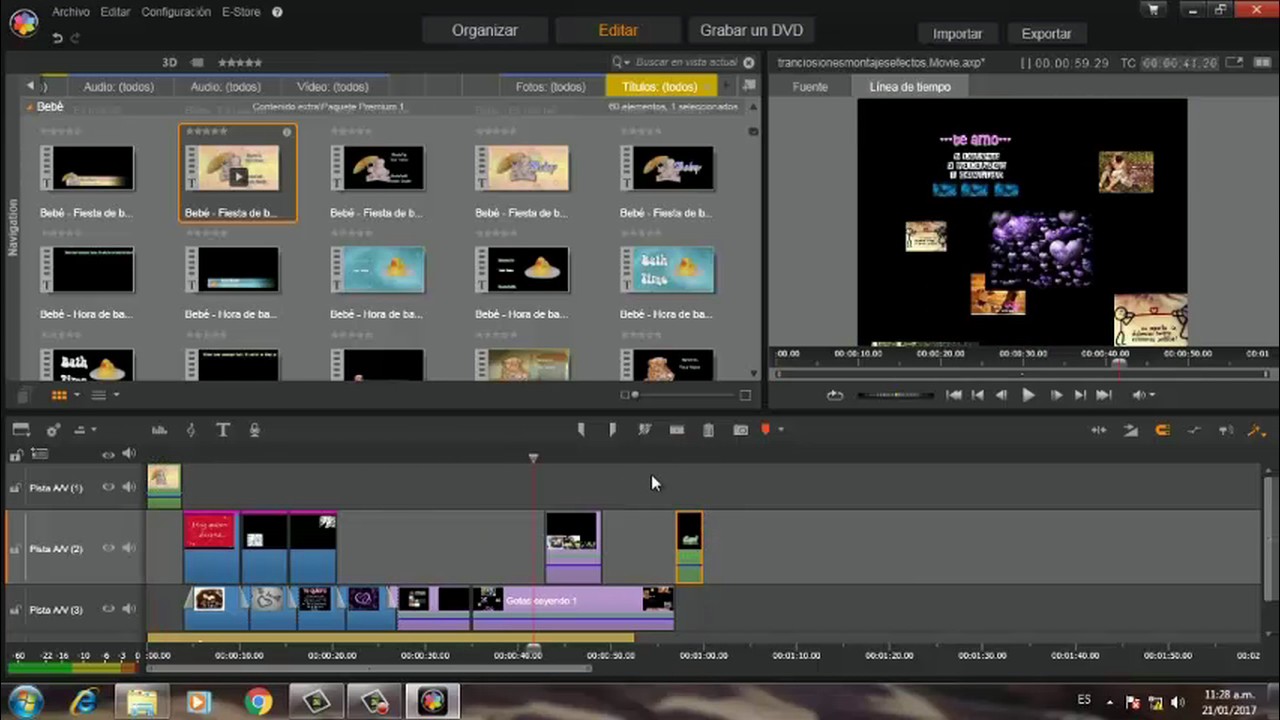Mute audio of Pista A/V (2)
The width and height of the screenshot is (1280, 720).
[128, 548]
